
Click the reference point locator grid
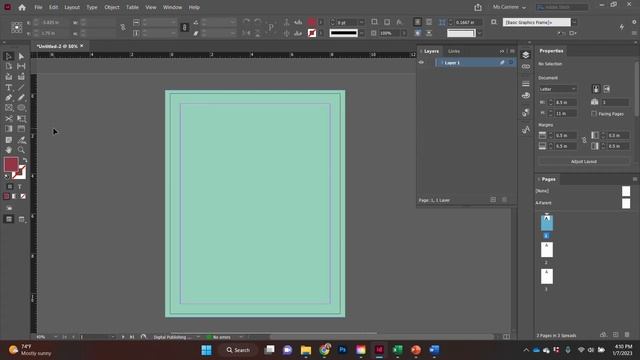(17, 27)
